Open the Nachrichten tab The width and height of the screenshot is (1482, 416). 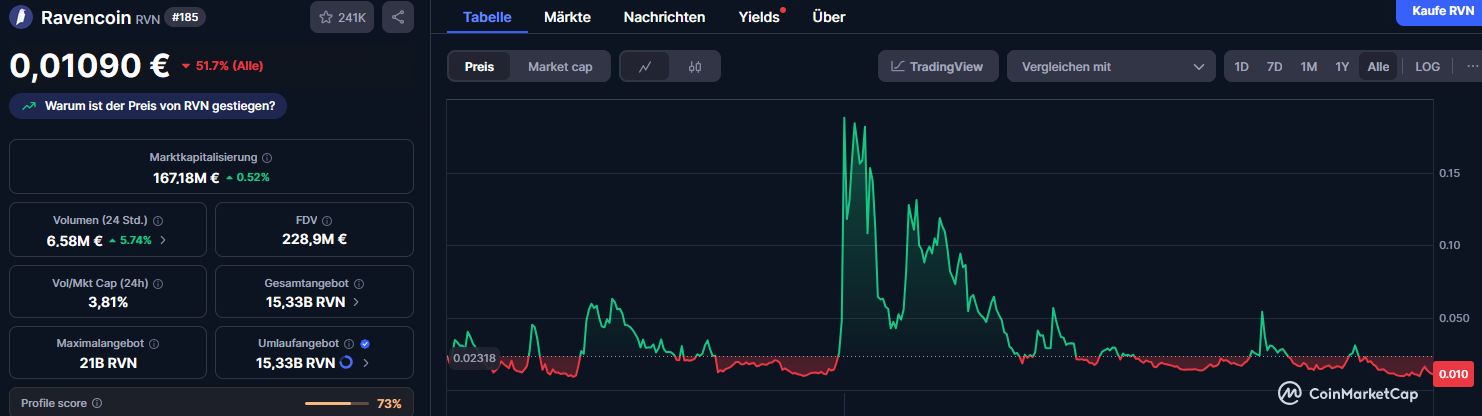[x=664, y=17]
